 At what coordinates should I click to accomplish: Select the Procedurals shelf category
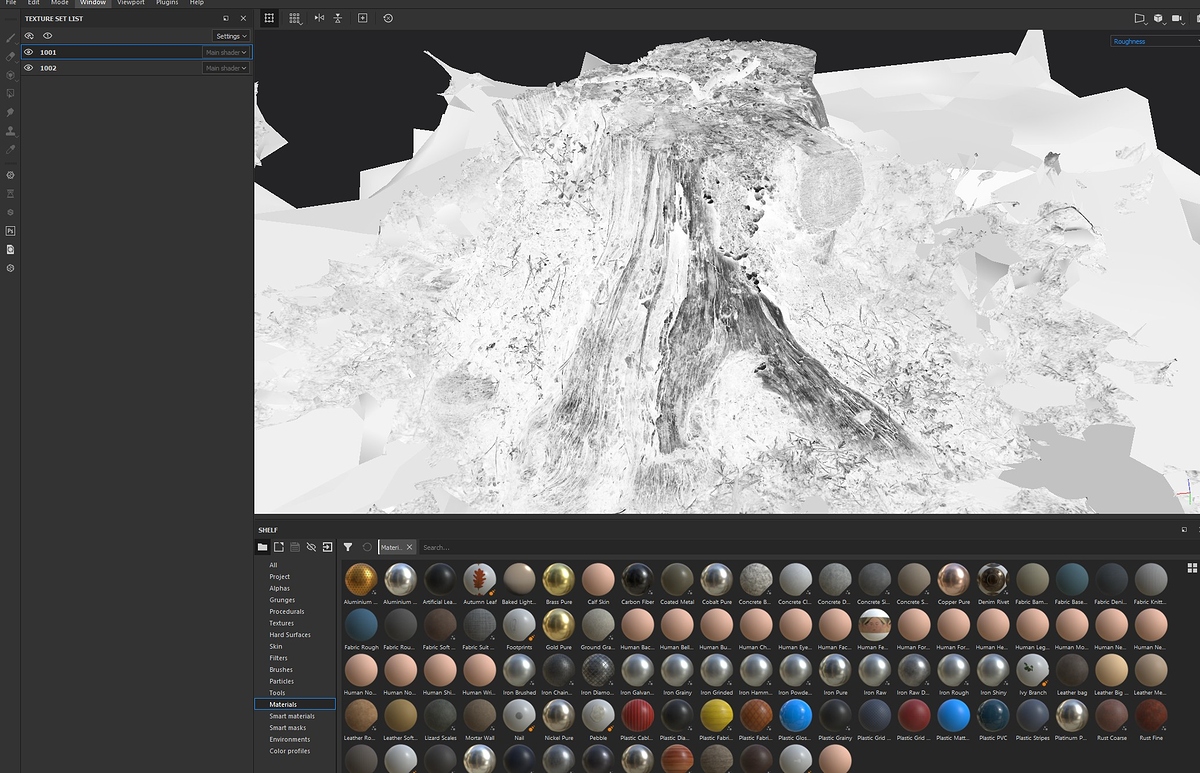coord(286,612)
